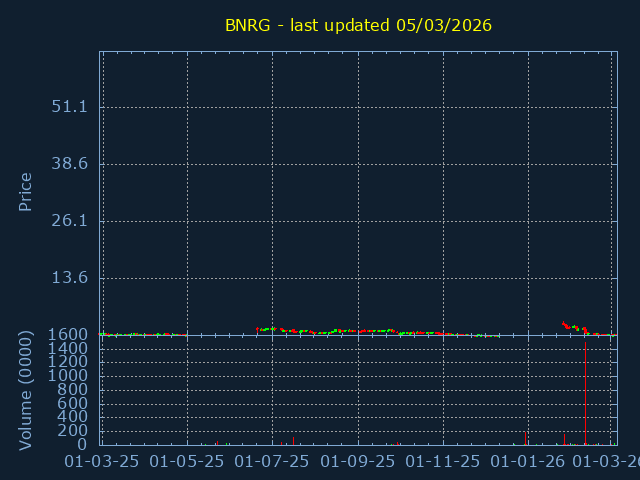
Task: Click the candlestick cluster around July 2025
Action: [x=272, y=329]
